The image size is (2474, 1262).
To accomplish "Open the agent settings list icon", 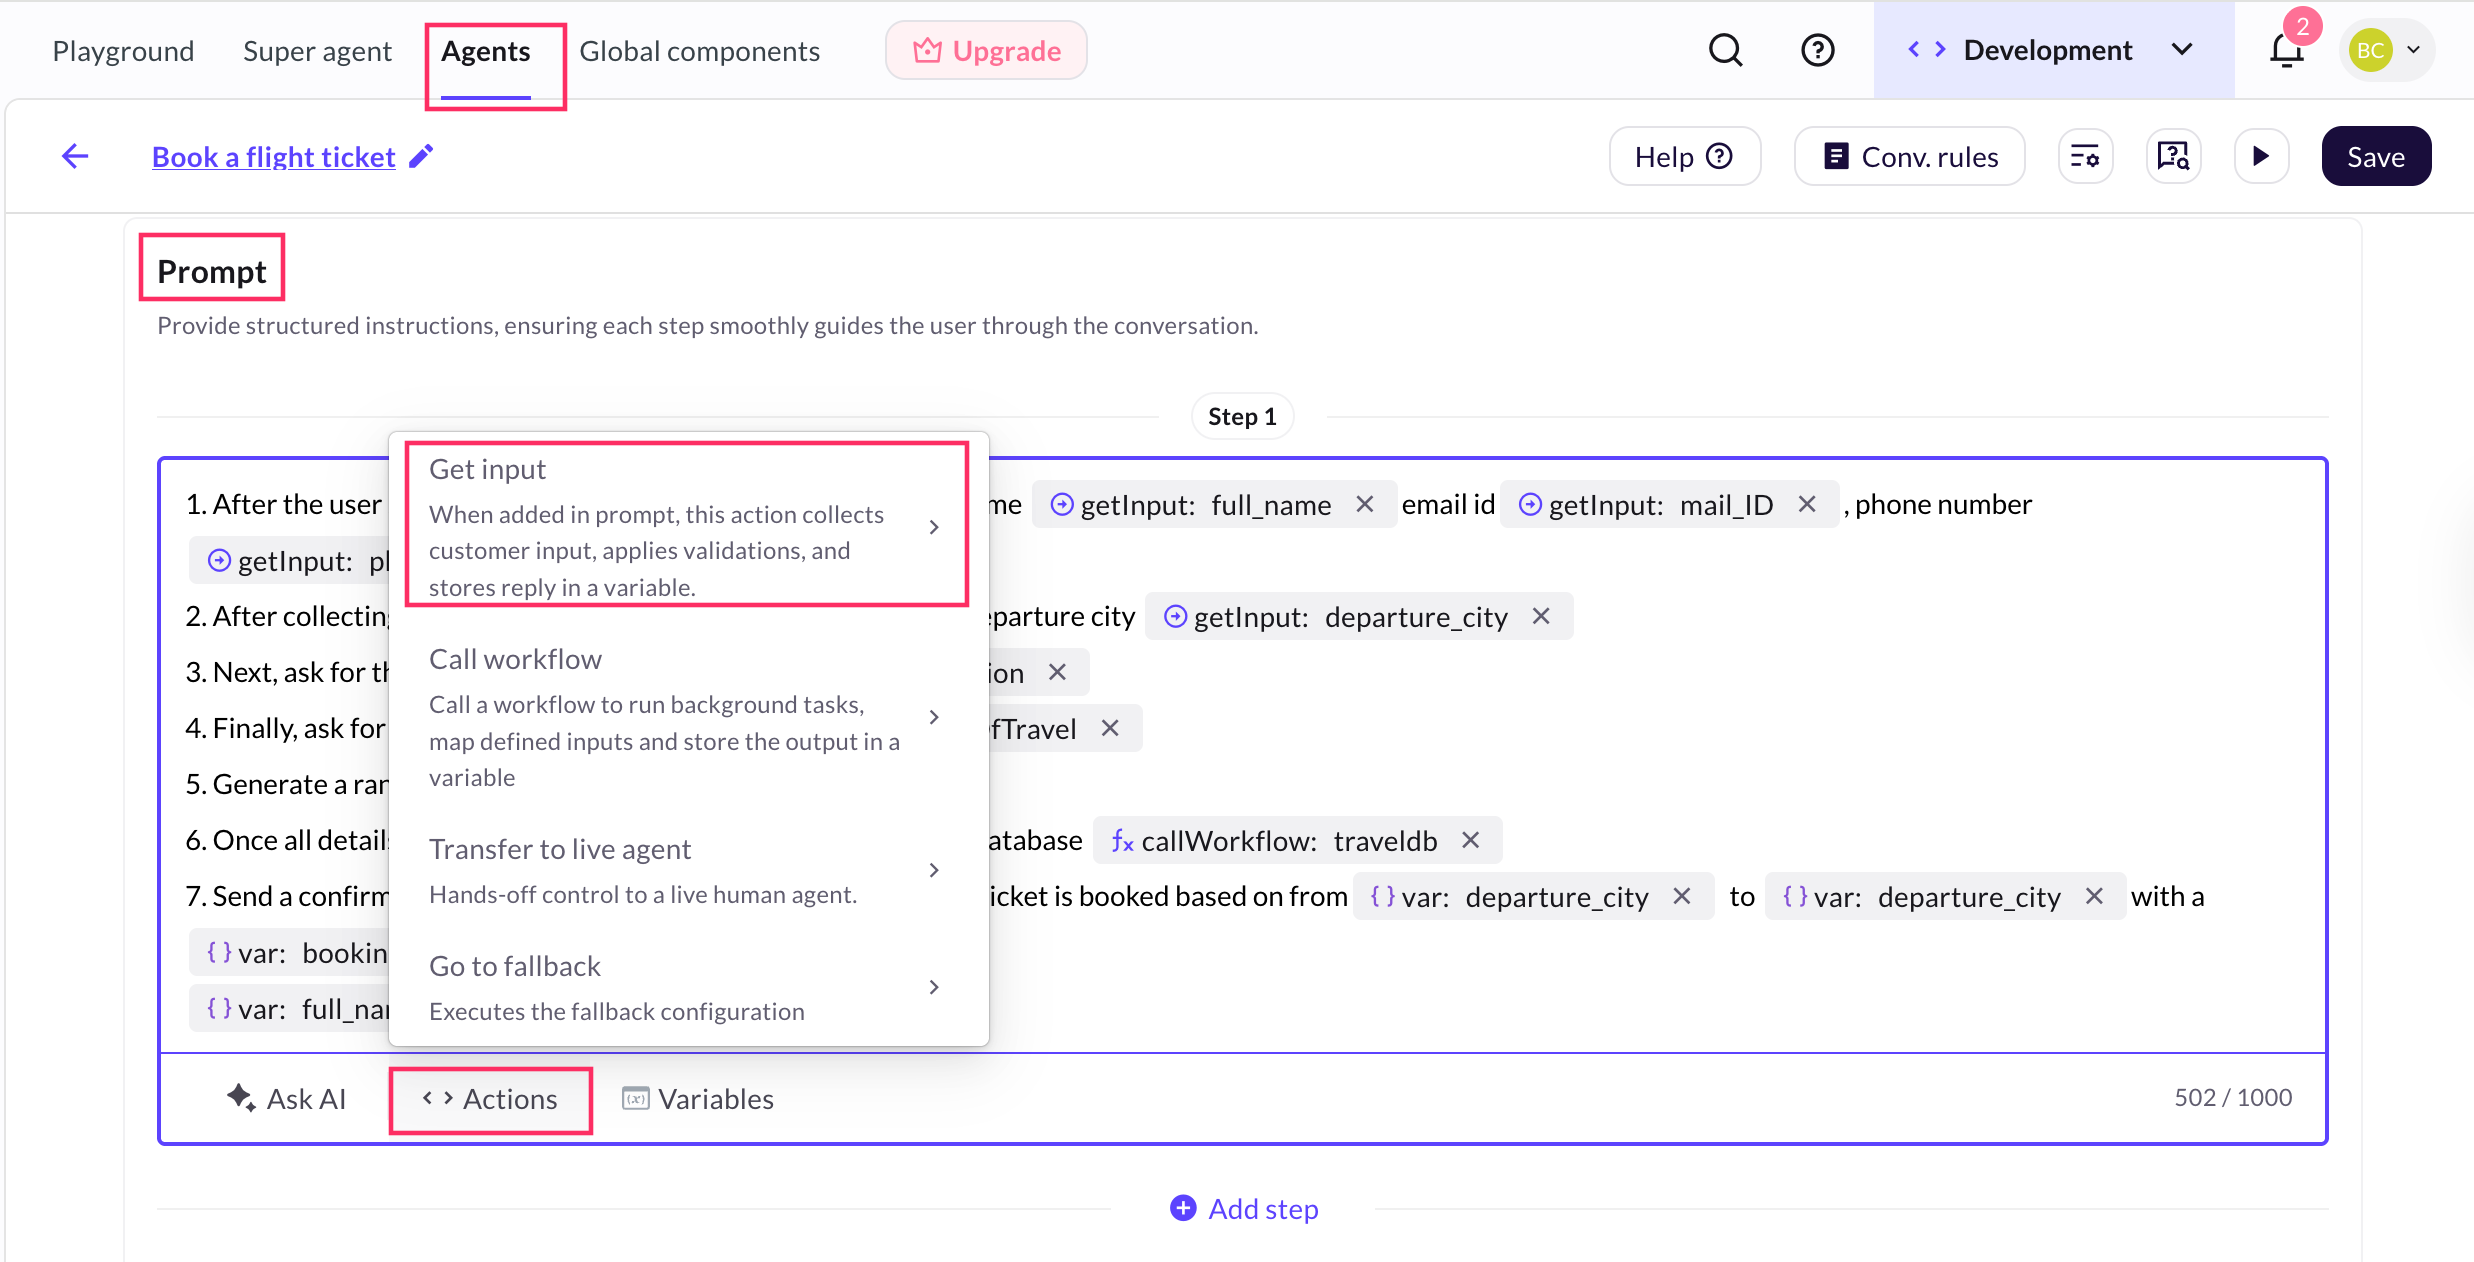I will pos(2085,156).
